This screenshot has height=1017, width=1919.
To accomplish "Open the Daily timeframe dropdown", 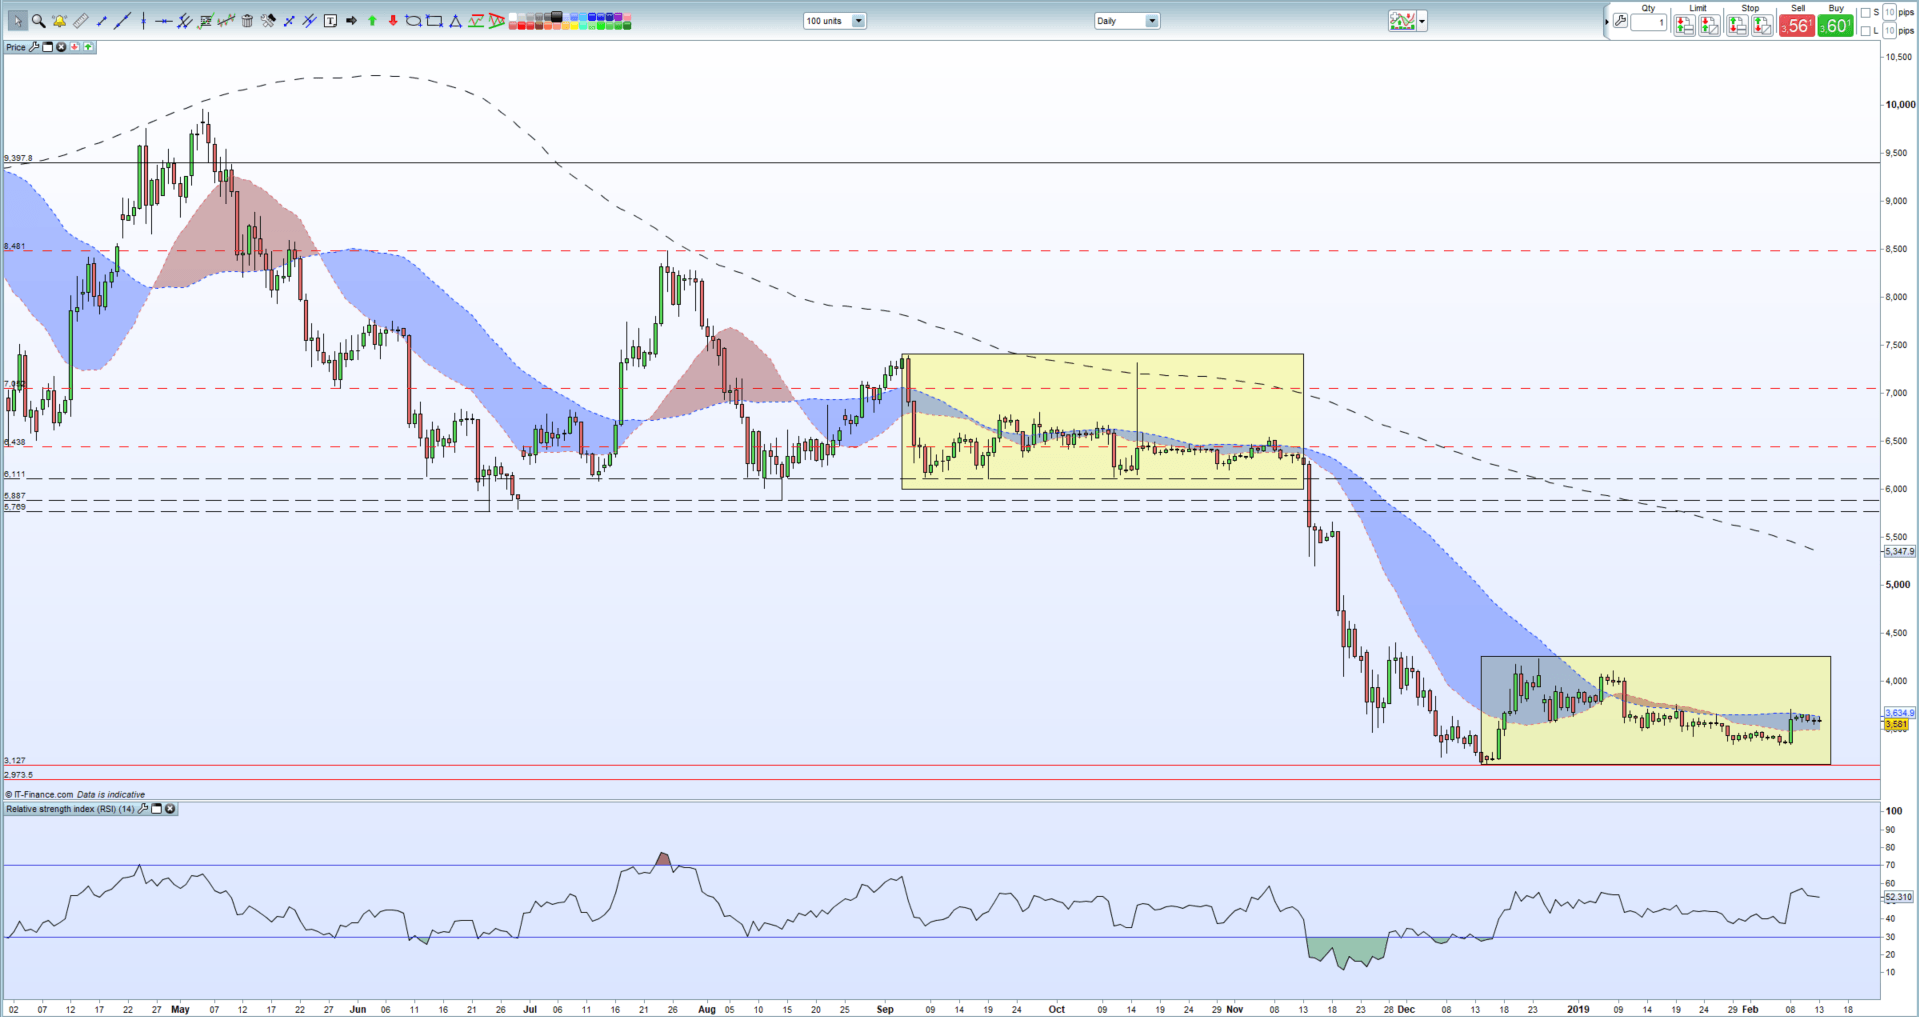I will click(1127, 21).
